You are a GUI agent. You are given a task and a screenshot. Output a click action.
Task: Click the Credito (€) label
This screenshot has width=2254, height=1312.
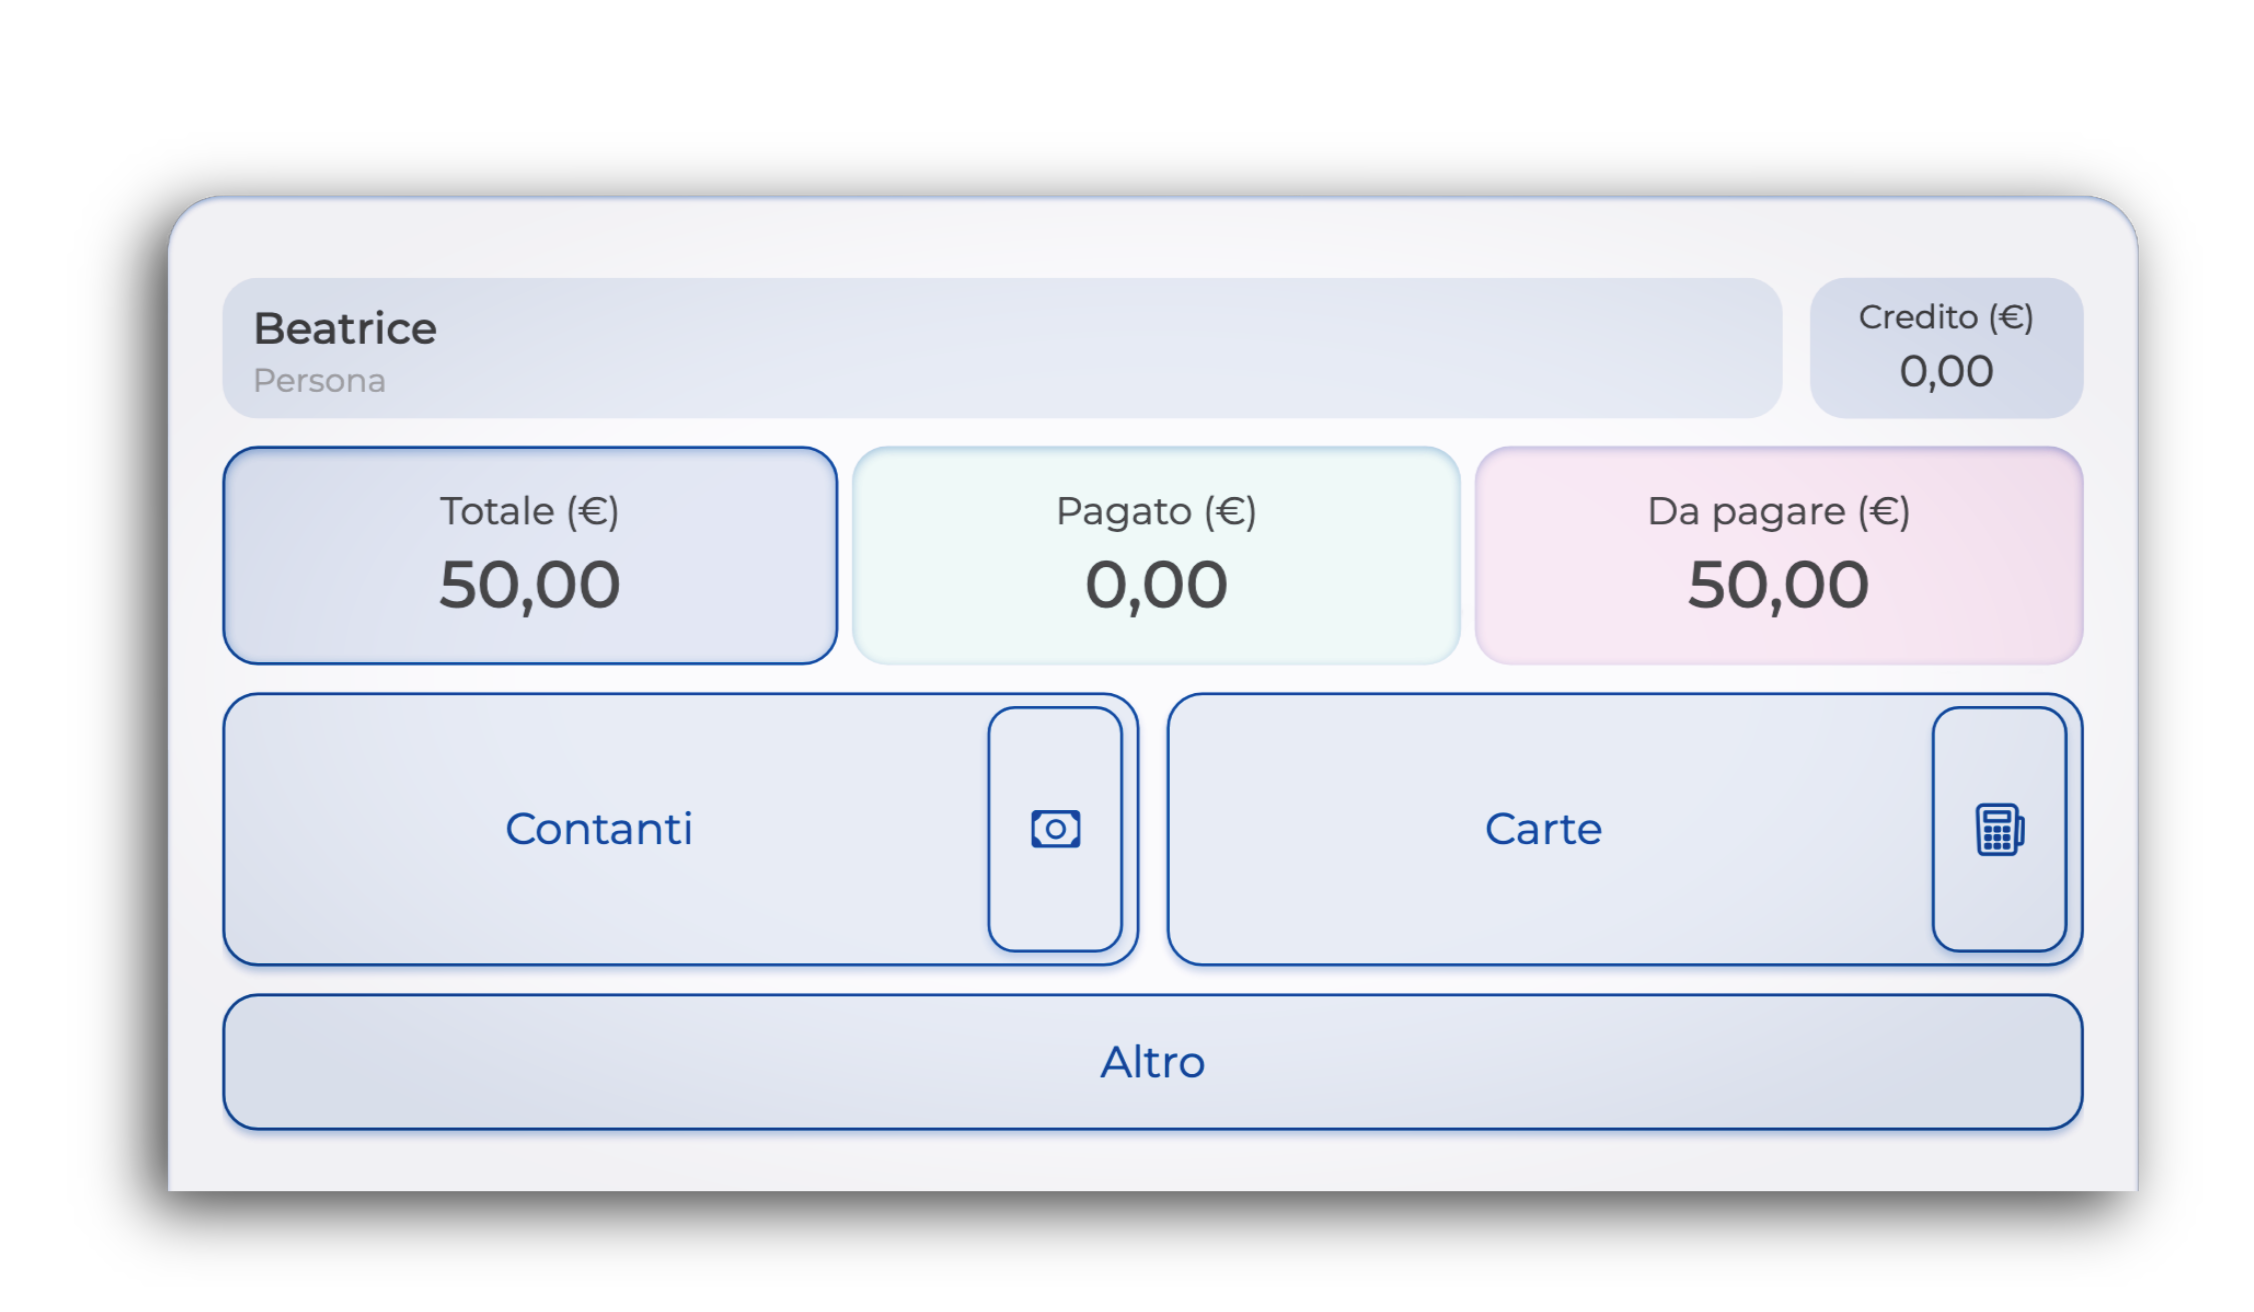pyautogui.click(x=1945, y=317)
